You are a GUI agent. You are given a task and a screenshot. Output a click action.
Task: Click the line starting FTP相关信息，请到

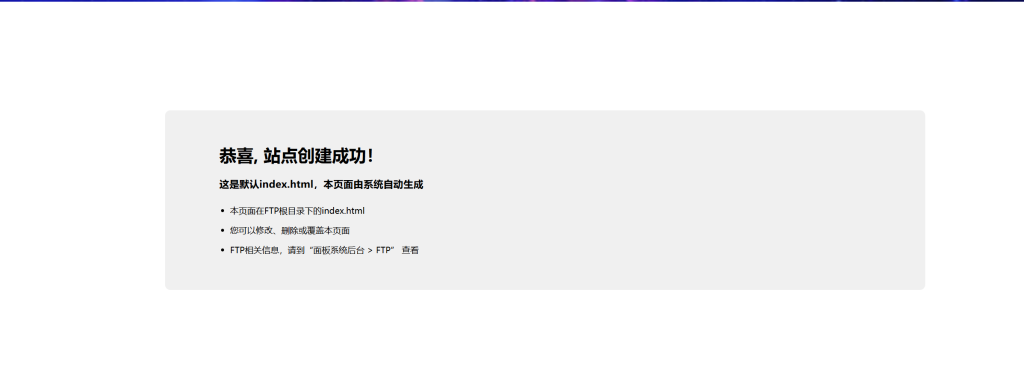pyautogui.click(x=324, y=250)
